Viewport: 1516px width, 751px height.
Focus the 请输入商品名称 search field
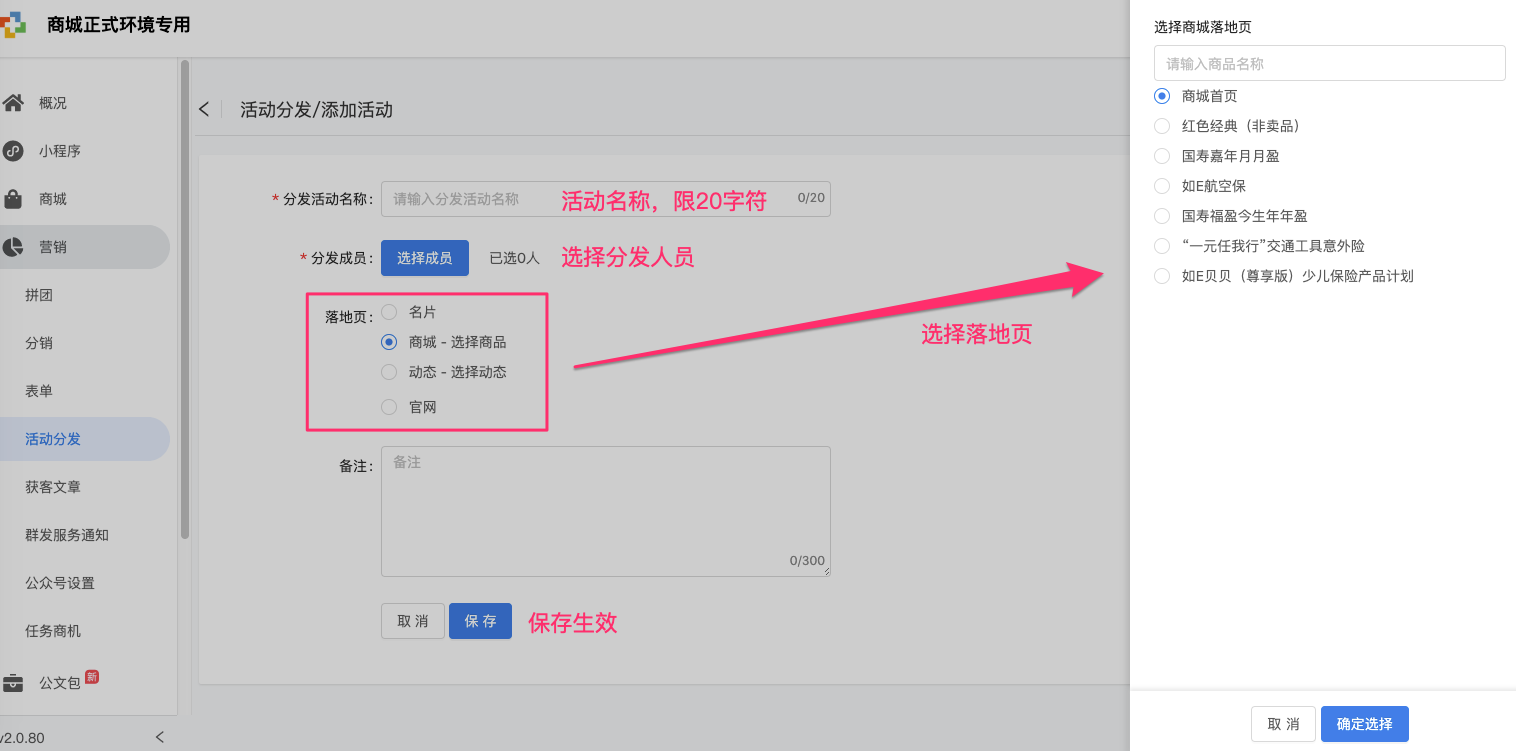coord(1329,63)
